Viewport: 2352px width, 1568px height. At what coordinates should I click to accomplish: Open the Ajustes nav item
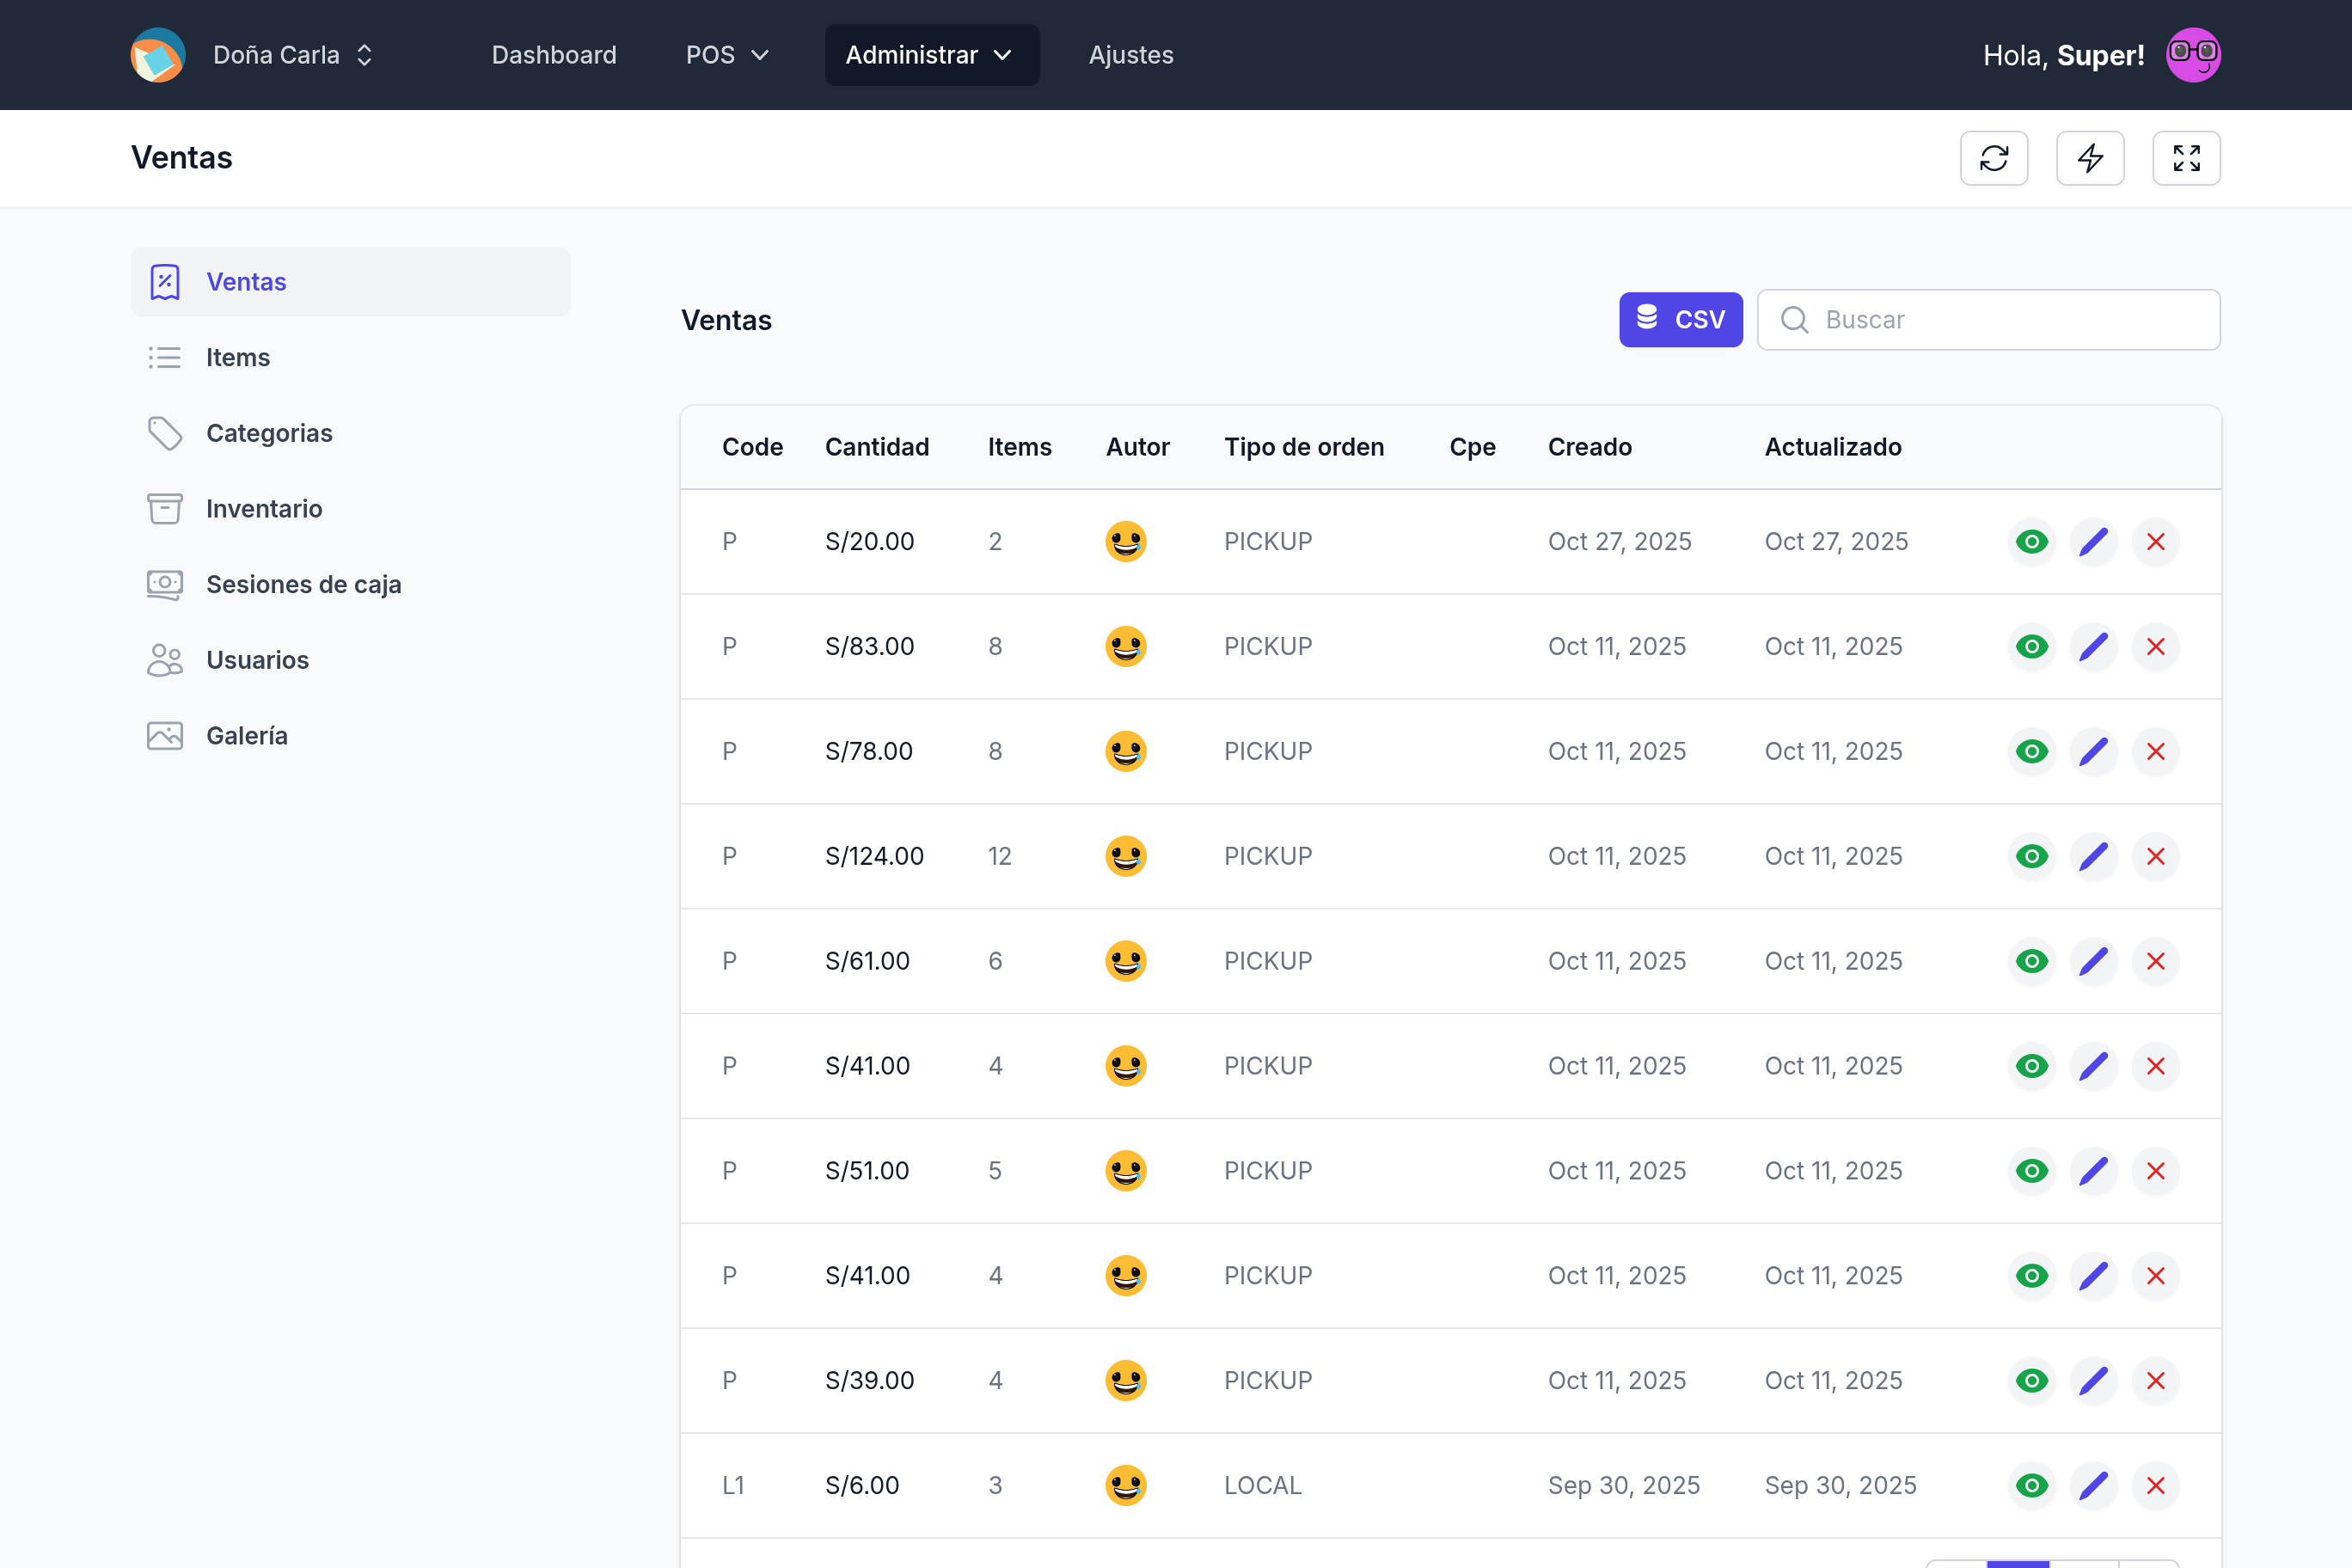(x=1131, y=55)
